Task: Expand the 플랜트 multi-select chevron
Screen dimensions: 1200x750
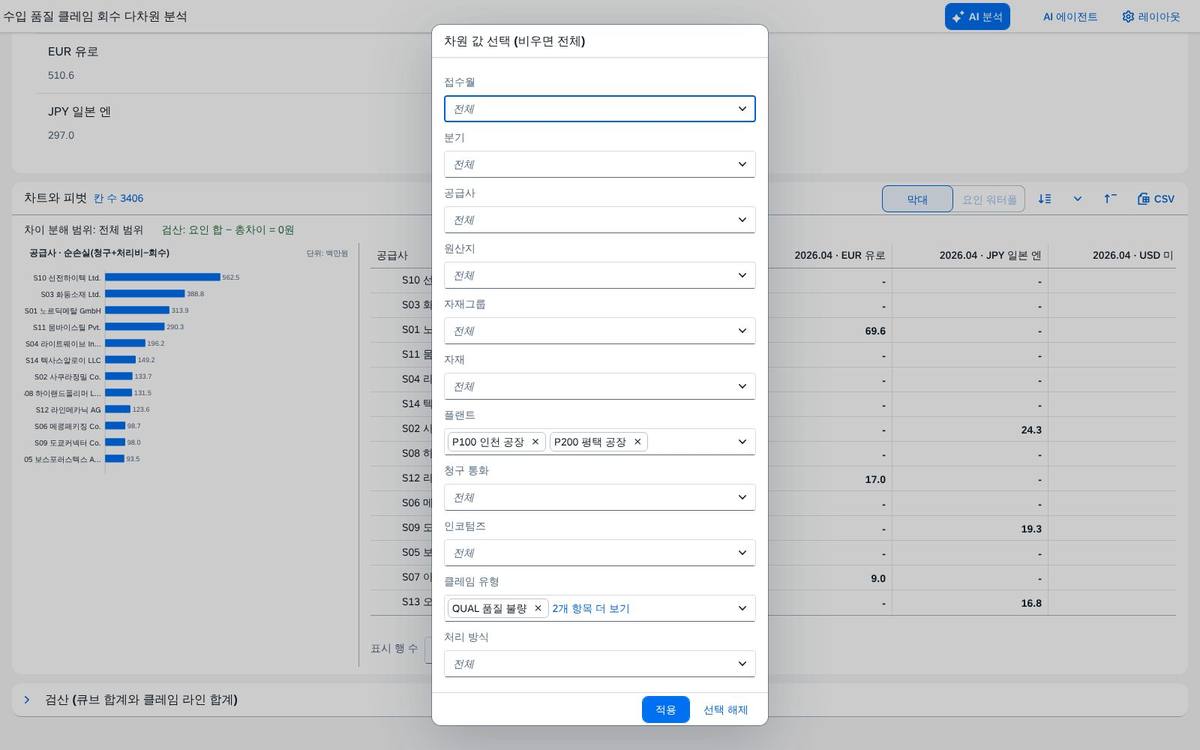Action: coord(742,442)
